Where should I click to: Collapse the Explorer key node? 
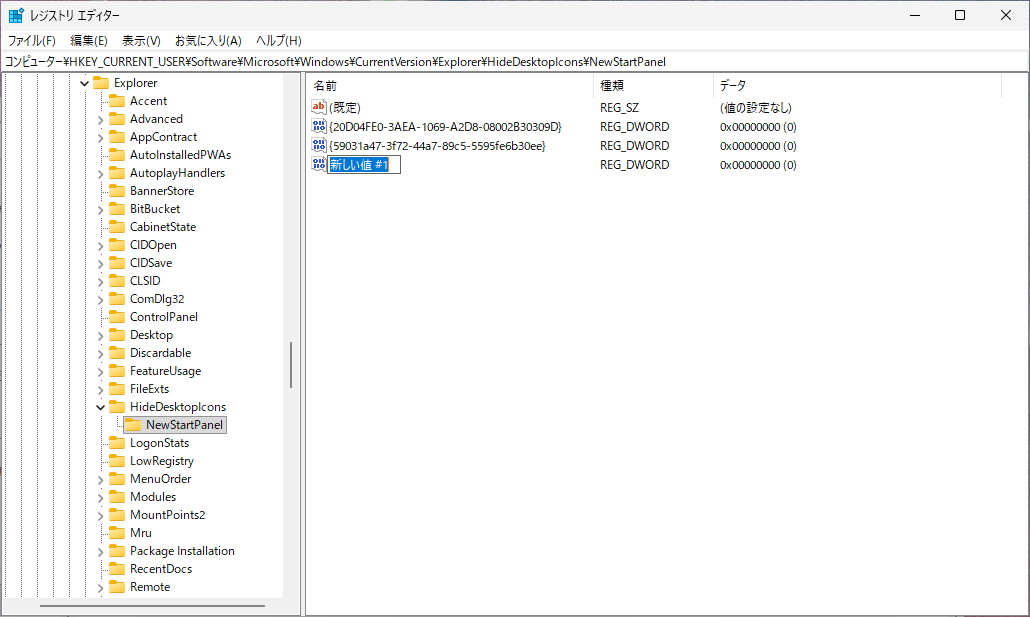[85, 83]
